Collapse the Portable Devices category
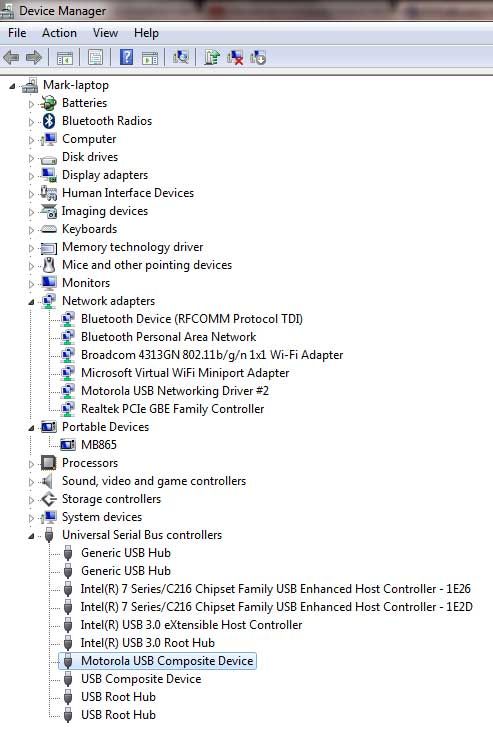The width and height of the screenshot is (493, 741). (x=31, y=428)
